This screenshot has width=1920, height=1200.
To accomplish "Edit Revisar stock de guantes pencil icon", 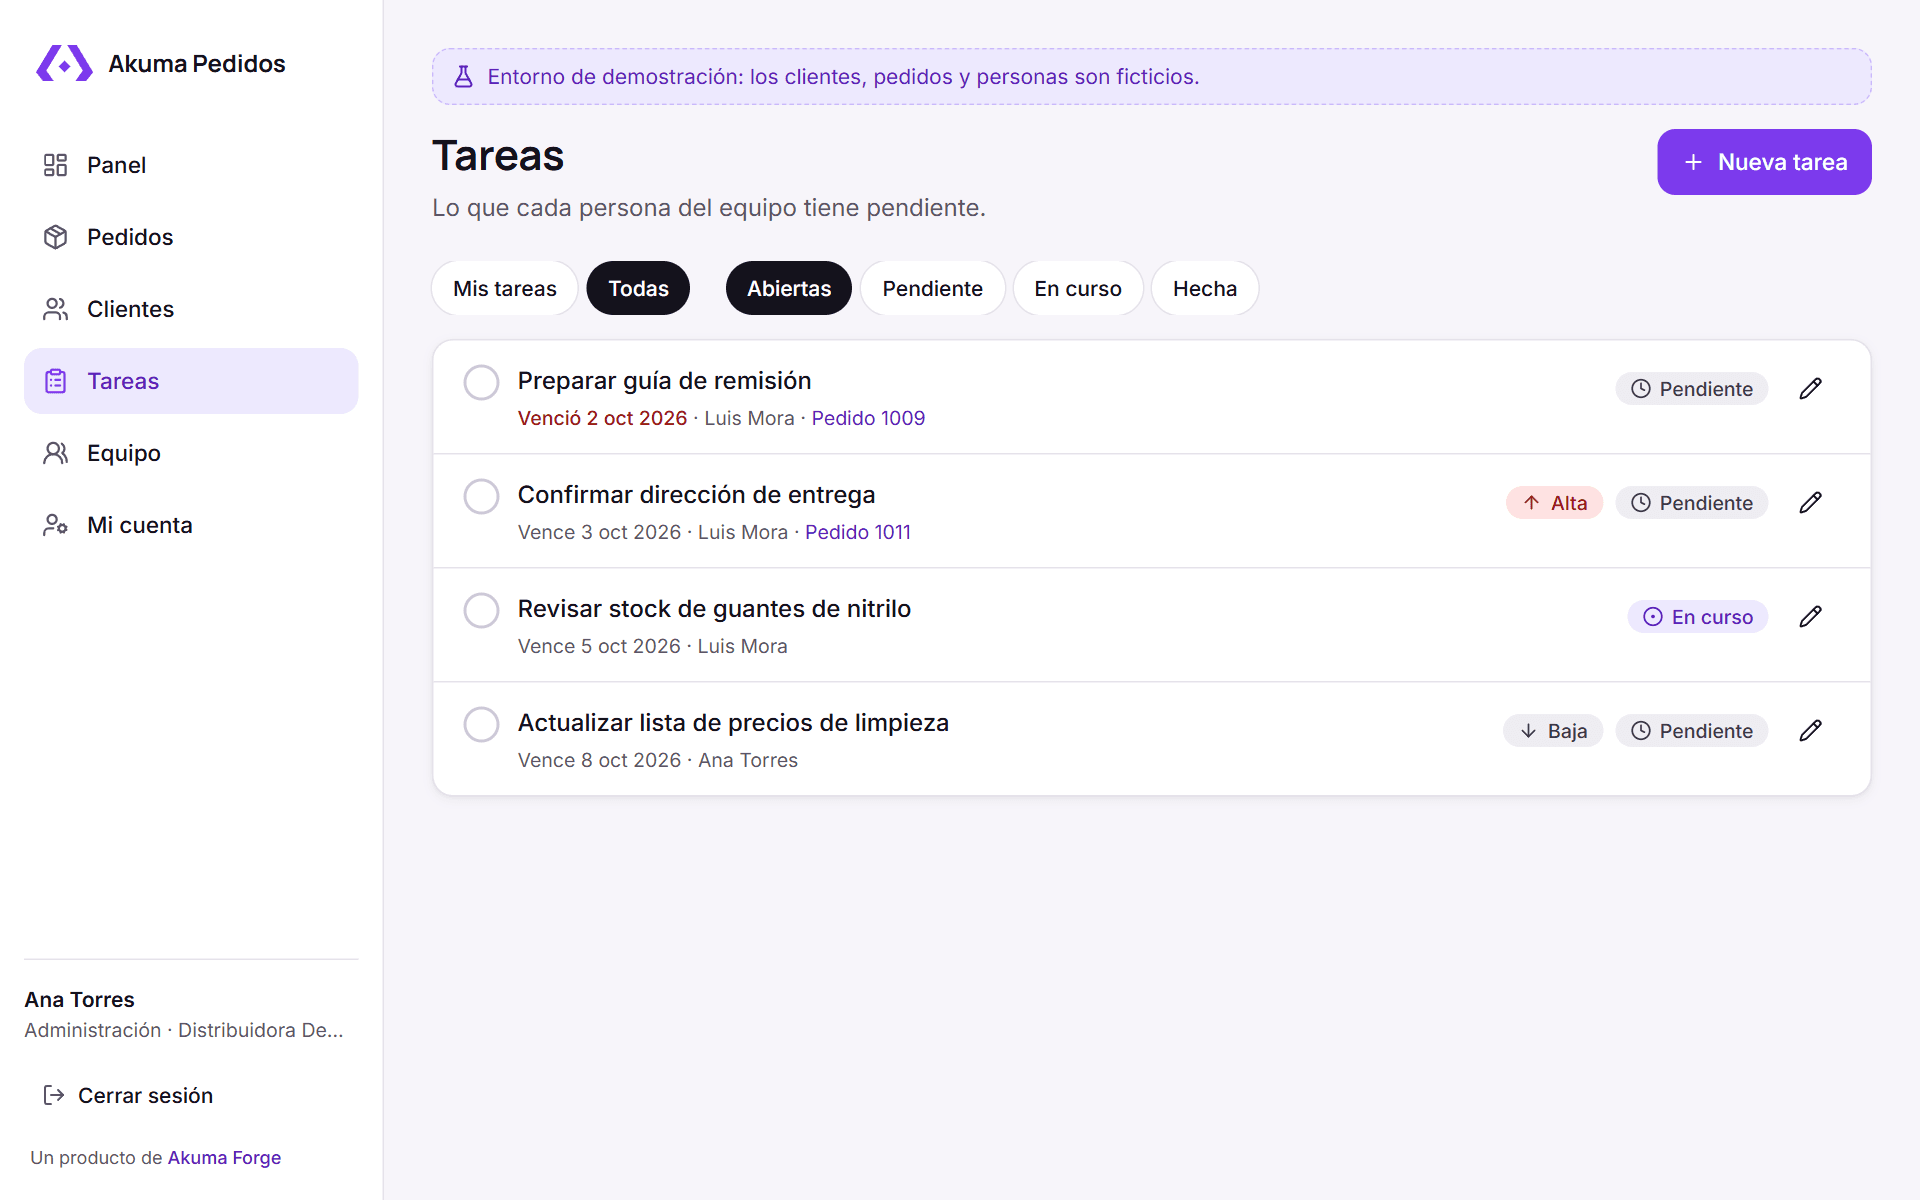I will tap(1810, 617).
